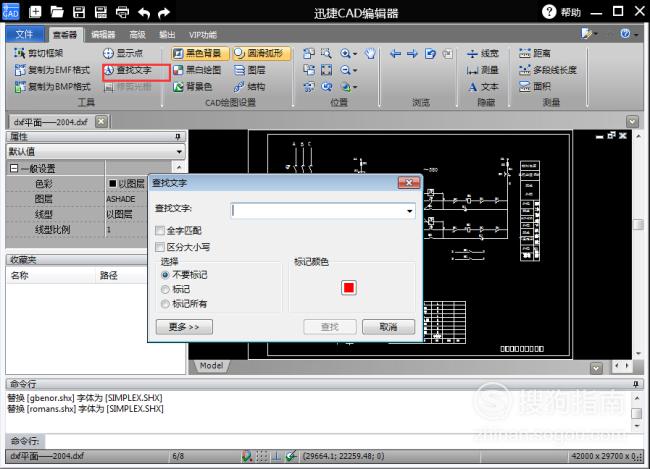Viewport: 650px width, 469px height.
Task: Save the drawing with the Save icon
Action: (x=79, y=12)
